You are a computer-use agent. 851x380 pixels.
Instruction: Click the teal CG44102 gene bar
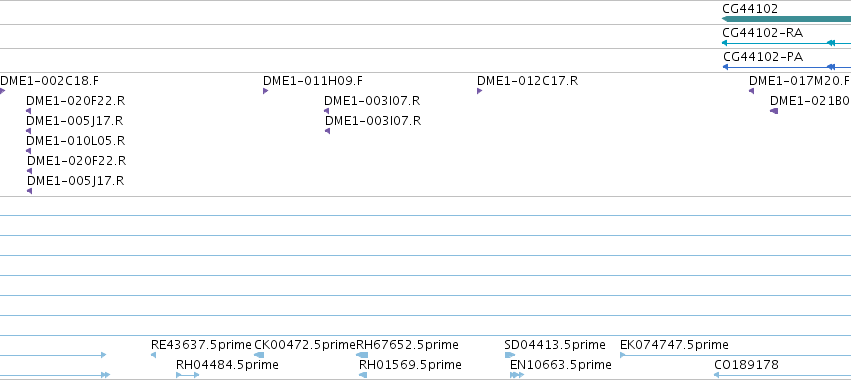click(786, 19)
